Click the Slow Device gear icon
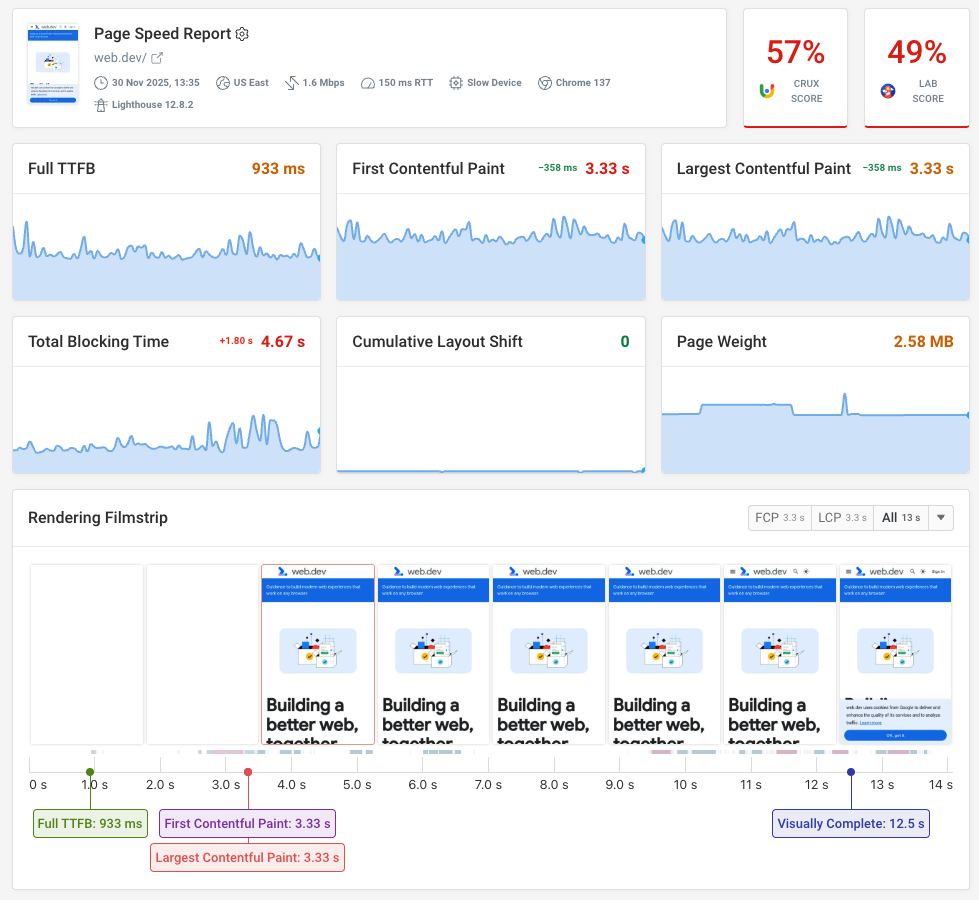Screen dimensions: 979x900 click(x=456, y=83)
